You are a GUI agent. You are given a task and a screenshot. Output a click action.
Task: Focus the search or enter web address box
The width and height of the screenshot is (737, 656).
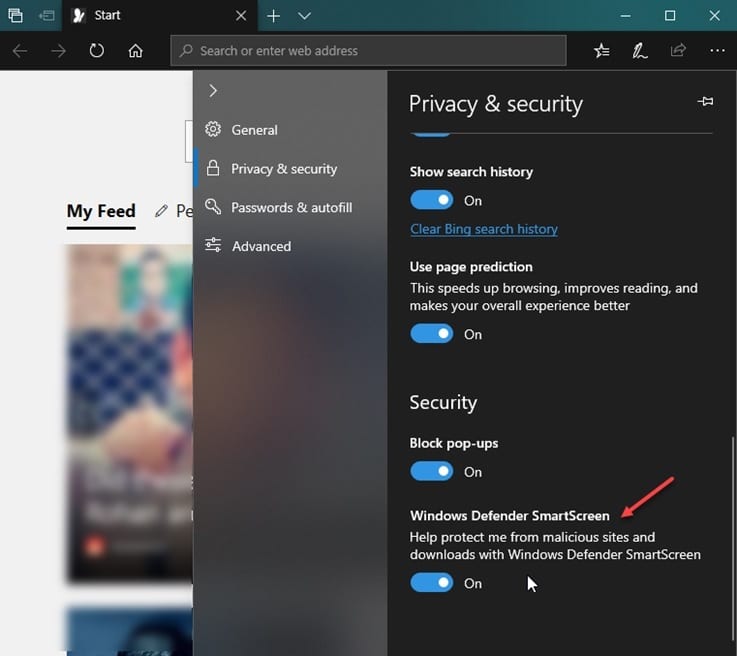click(368, 50)
